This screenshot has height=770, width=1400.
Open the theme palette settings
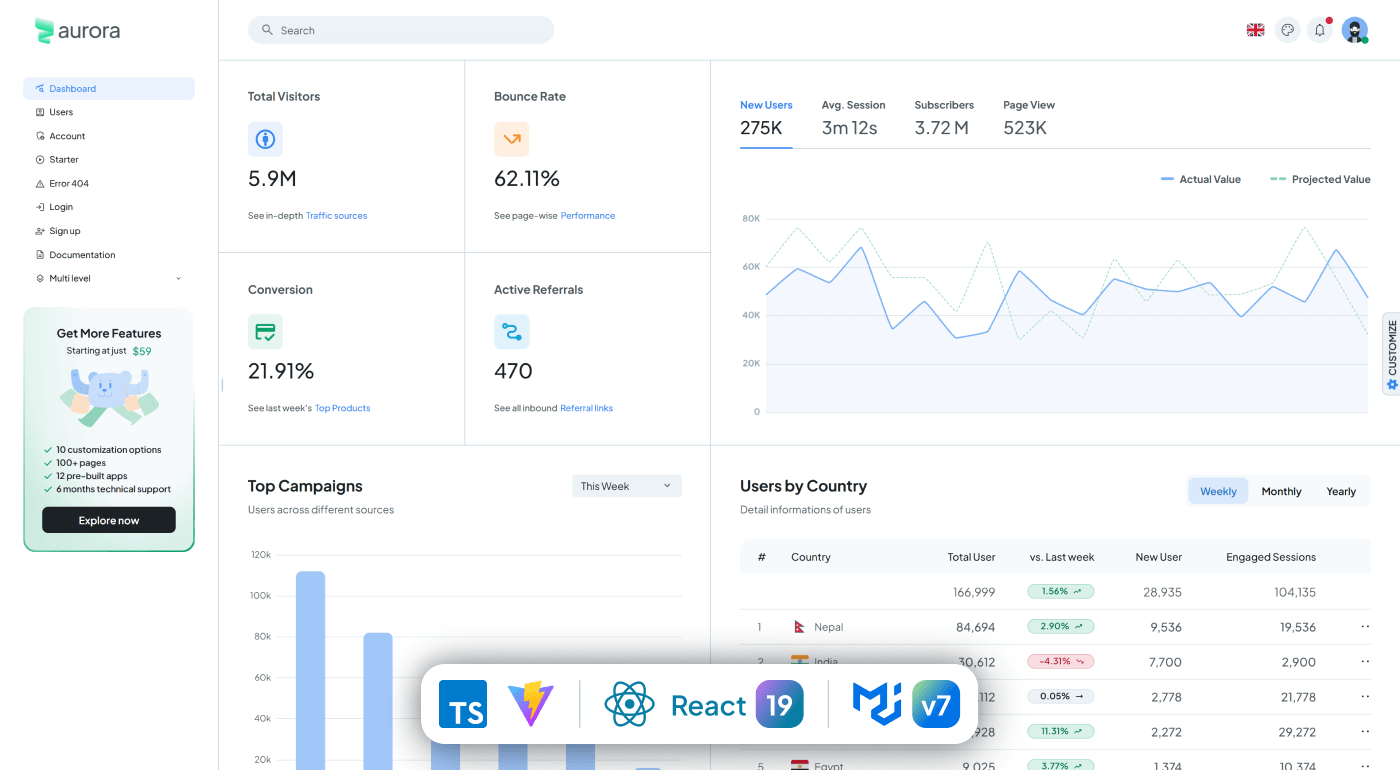click(1287, 29)
